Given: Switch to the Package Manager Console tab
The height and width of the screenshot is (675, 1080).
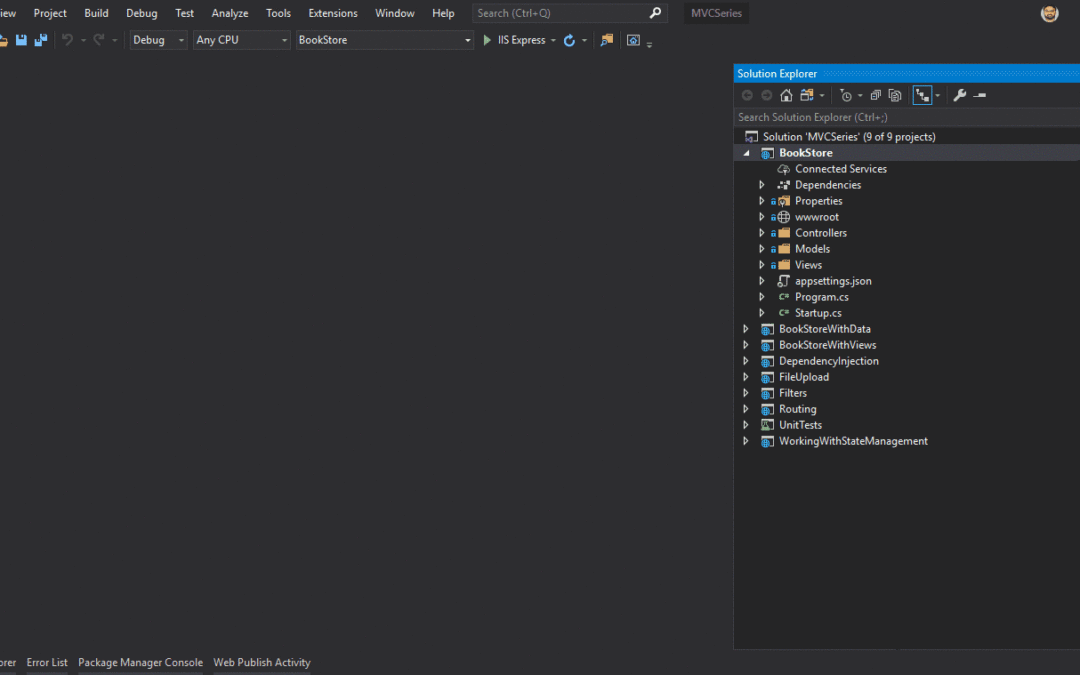Looking at the screenshot, I should [140, 662].
